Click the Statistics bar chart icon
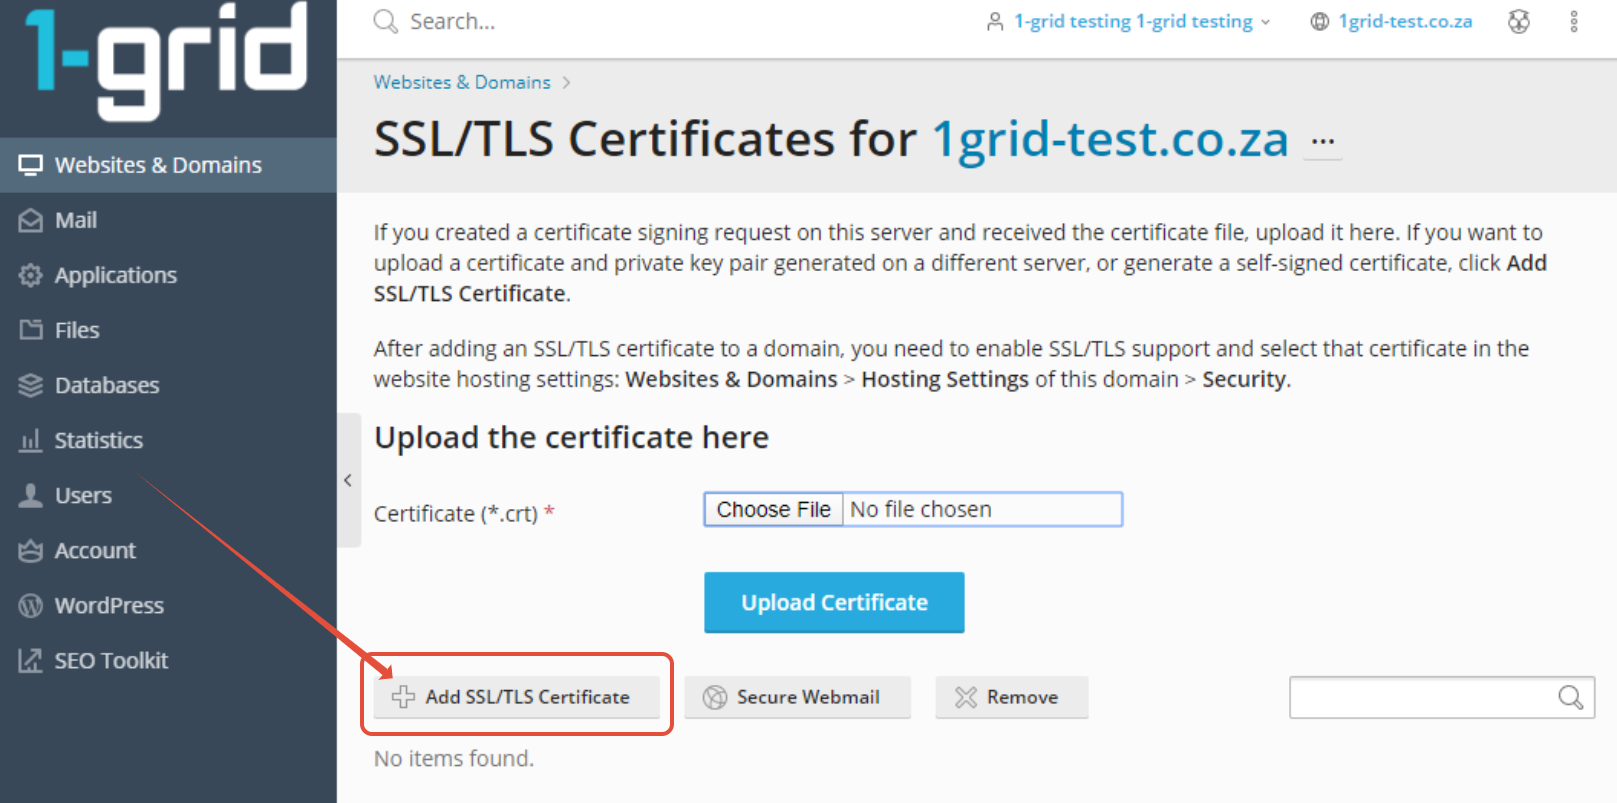 tap(31, 440)
